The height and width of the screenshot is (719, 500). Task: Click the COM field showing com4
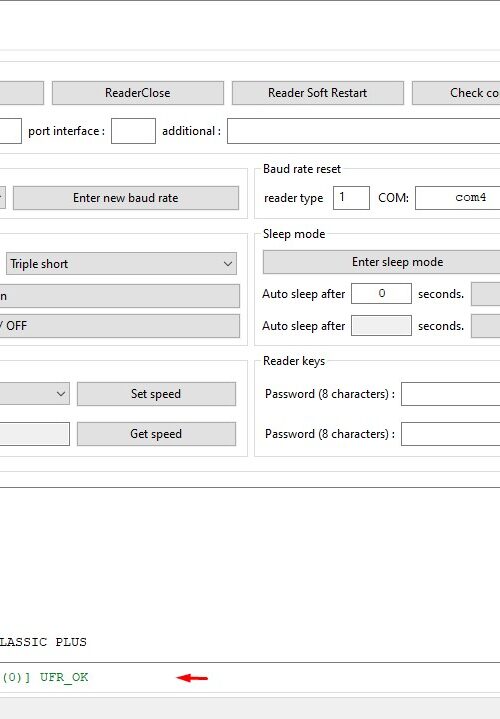pyautogui.click(x=458, y=198)
